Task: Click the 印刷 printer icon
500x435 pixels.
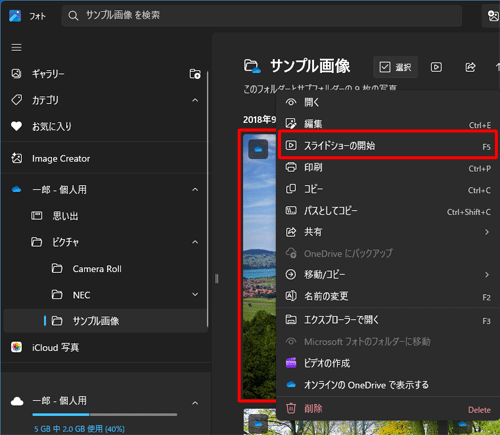Action: tap(291, 167)
